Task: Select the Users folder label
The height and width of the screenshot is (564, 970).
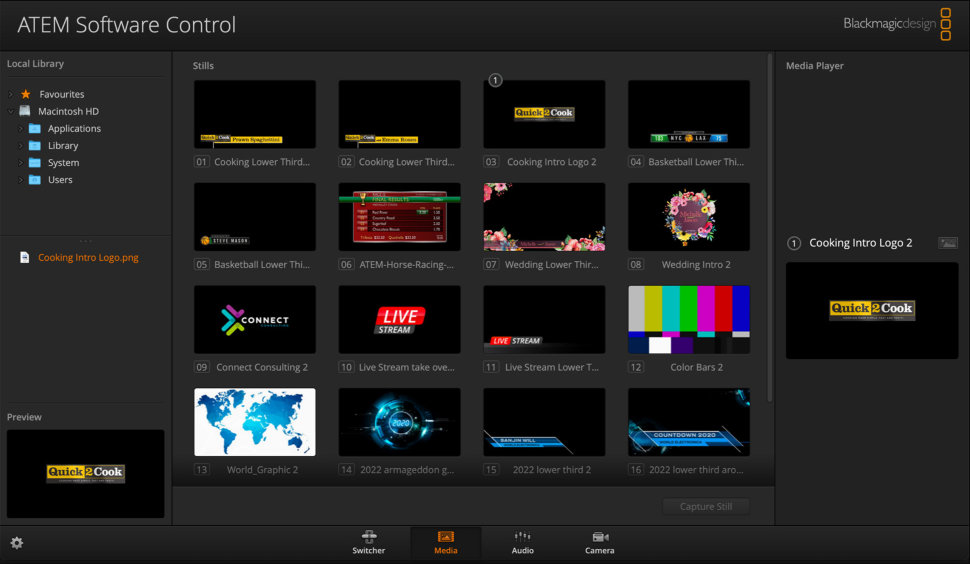Action: tap(60, 180)
